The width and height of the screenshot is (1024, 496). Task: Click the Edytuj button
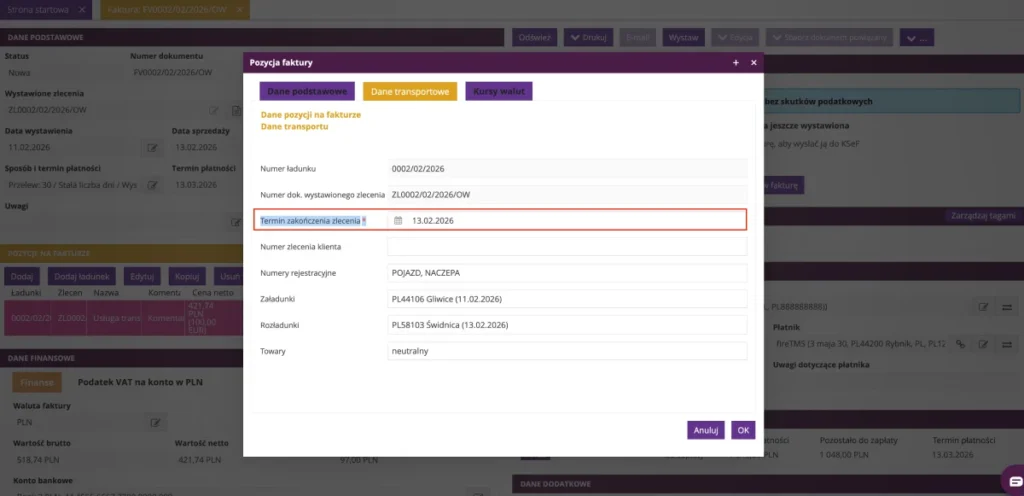pyautogui.click(x=142, y=276)
